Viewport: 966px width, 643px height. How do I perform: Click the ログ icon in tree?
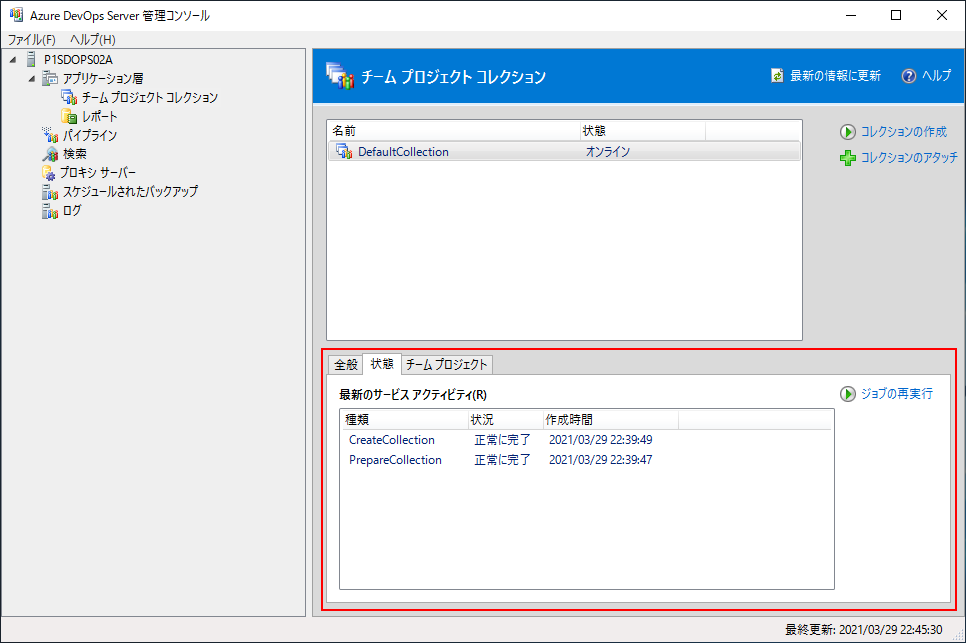pos(51,211)
